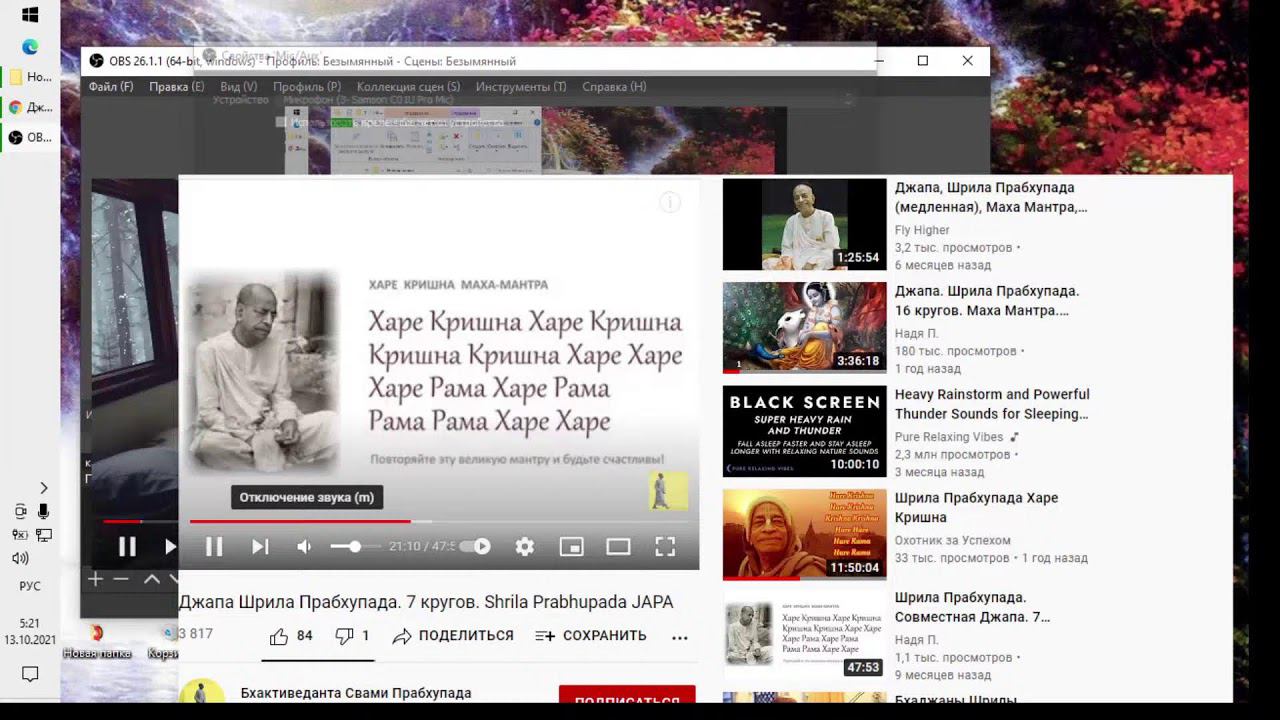Open 'Шрила Прабхупада Харе Кришна' video title
1280x720 pixels.
(976, 507)
